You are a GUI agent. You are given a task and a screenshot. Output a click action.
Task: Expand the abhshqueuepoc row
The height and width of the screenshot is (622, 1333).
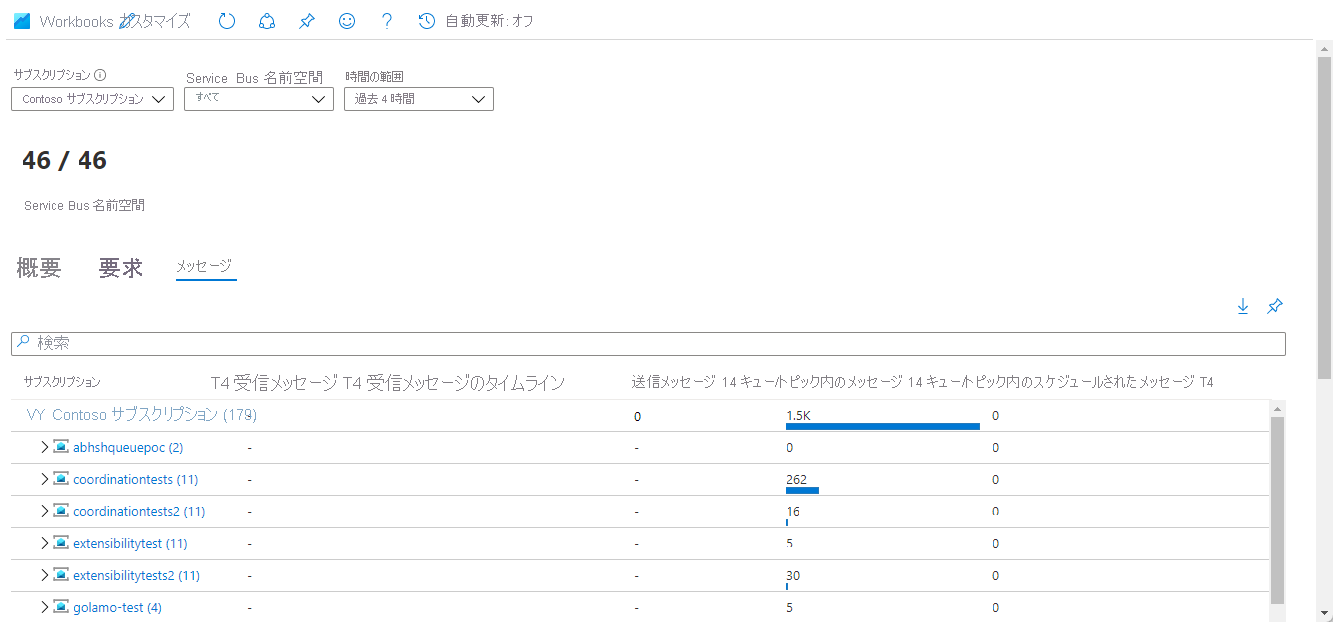[x=44, y=447]
